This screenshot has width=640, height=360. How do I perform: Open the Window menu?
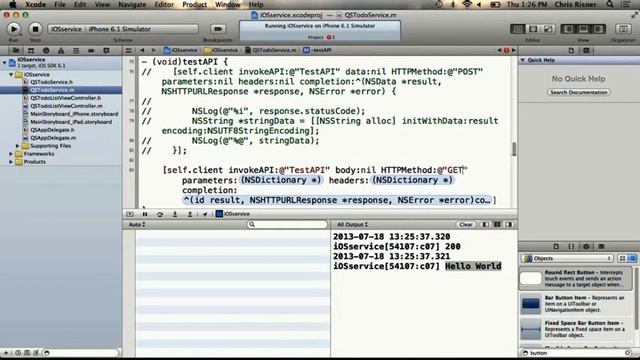point(227,4)
